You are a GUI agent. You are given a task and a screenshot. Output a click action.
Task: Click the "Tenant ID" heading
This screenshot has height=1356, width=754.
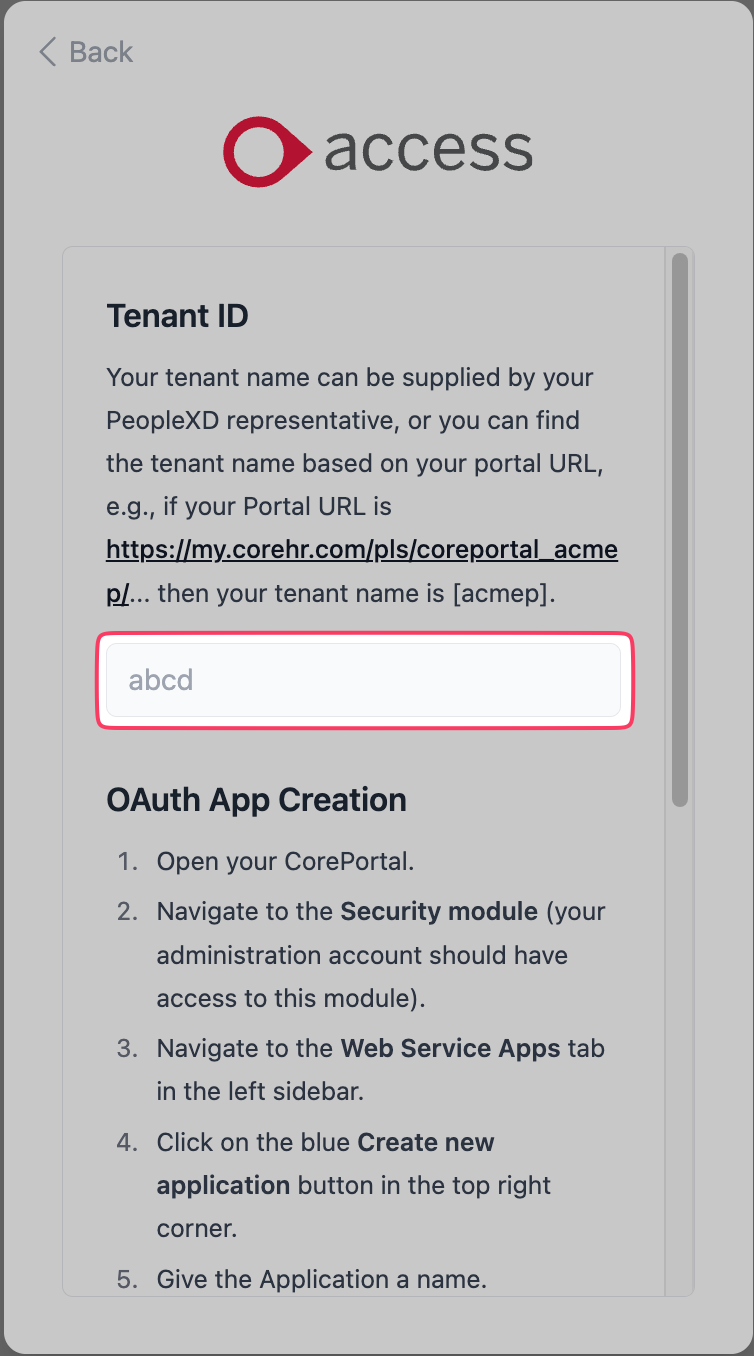[177, 316]
